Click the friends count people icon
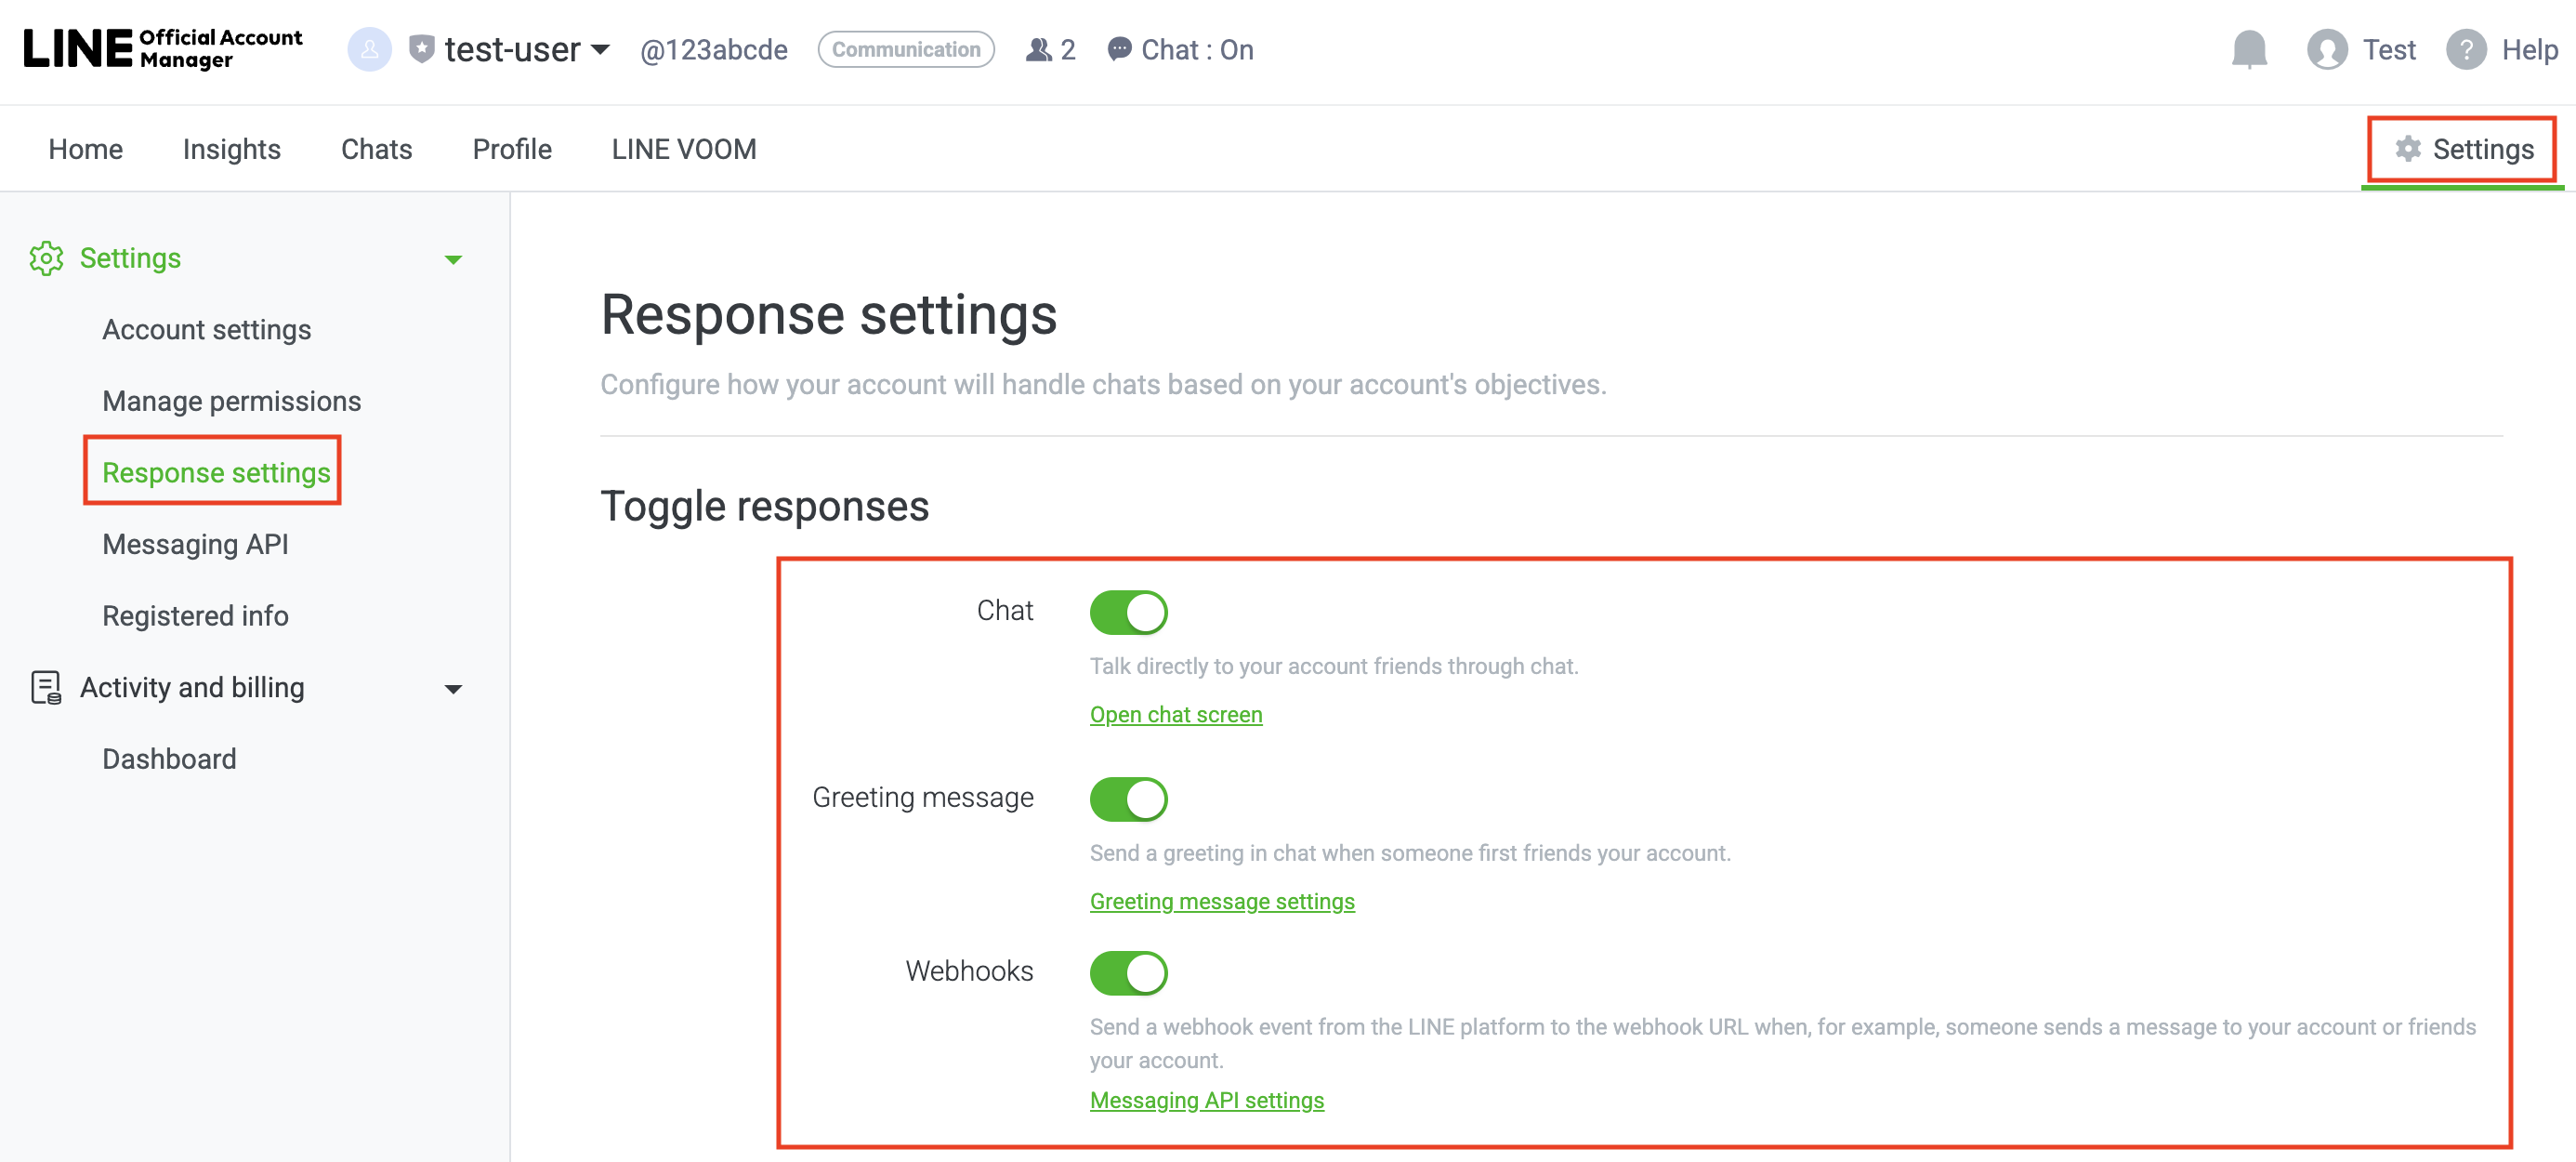This screenshot has width=2576, height=1162. pyautogui.click(x=1039, y=49)
